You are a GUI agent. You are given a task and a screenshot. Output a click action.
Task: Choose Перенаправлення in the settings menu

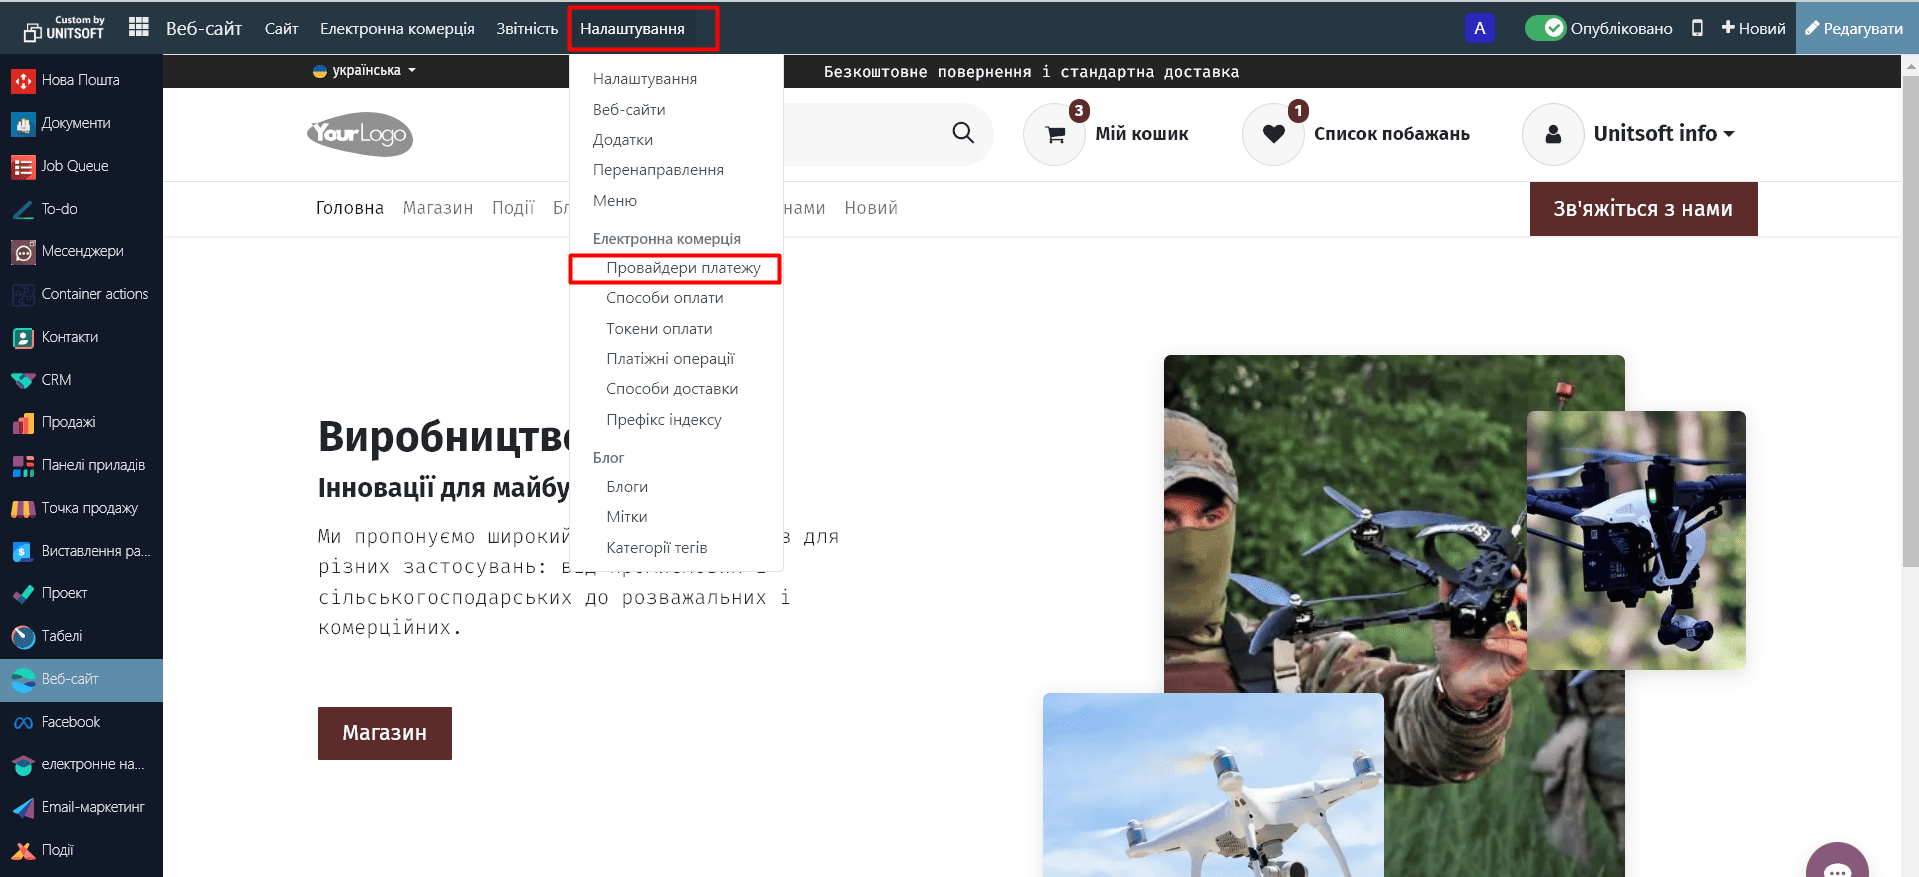658,170
